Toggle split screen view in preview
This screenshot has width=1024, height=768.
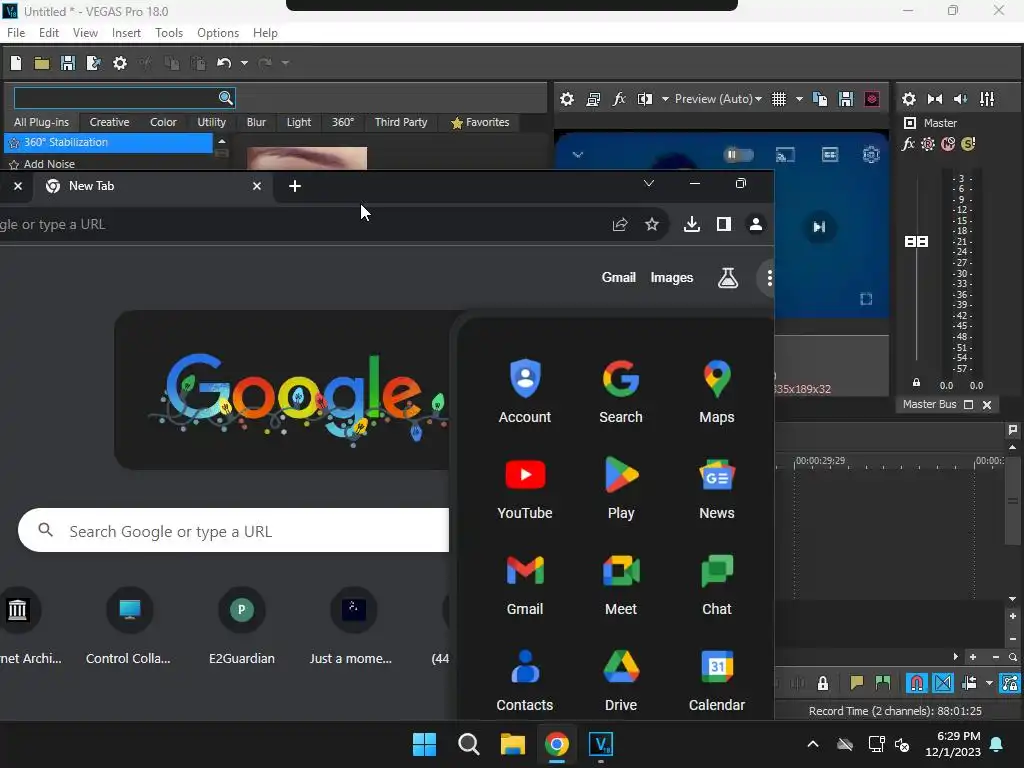point(645,99)
